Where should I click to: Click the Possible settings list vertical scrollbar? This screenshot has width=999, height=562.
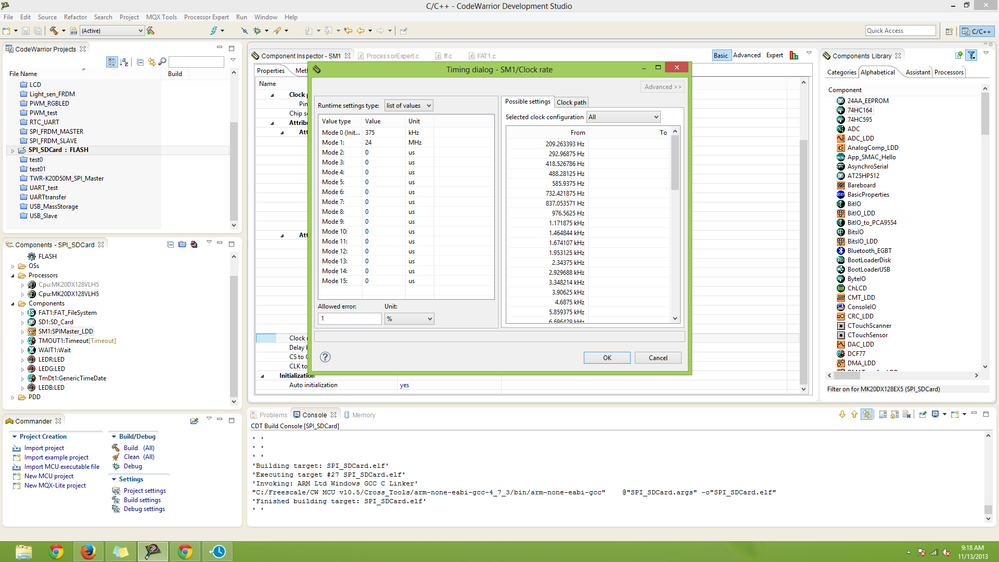pyautogui.click(x=675, y=225)
